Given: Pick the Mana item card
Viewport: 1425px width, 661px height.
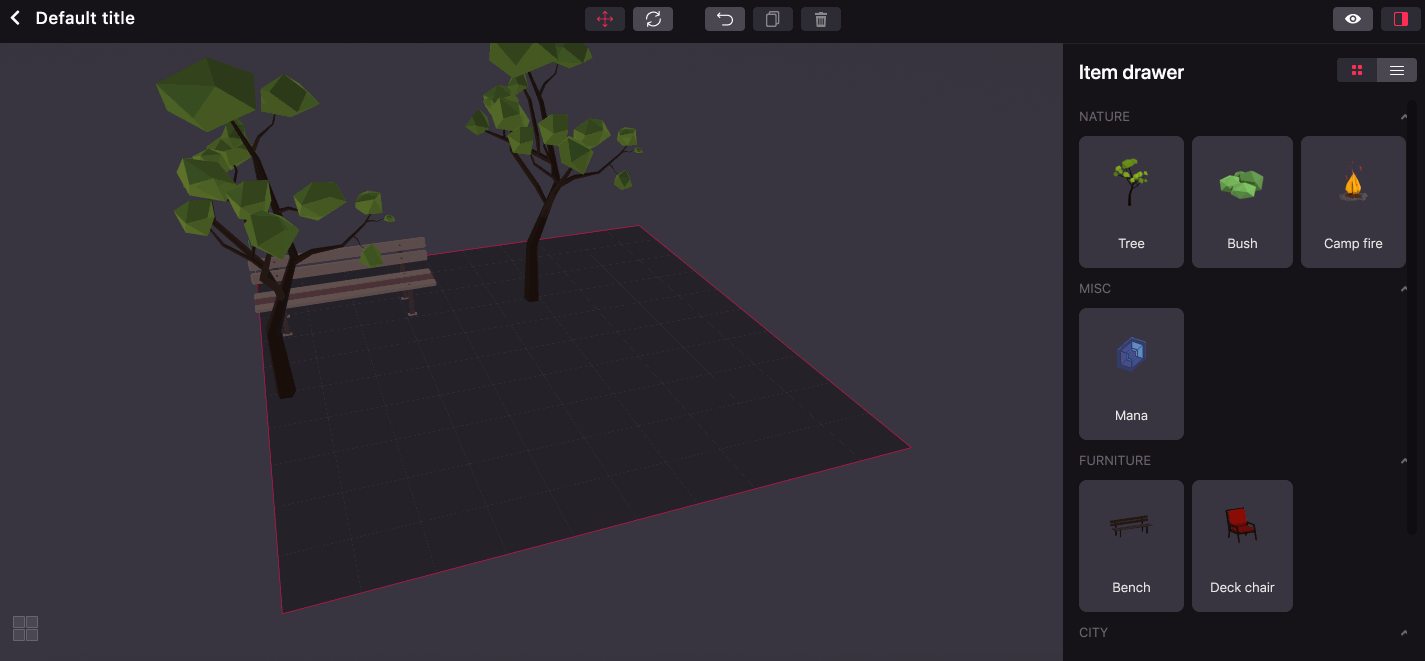Looking at the screenshot, I should point(1131,374).
